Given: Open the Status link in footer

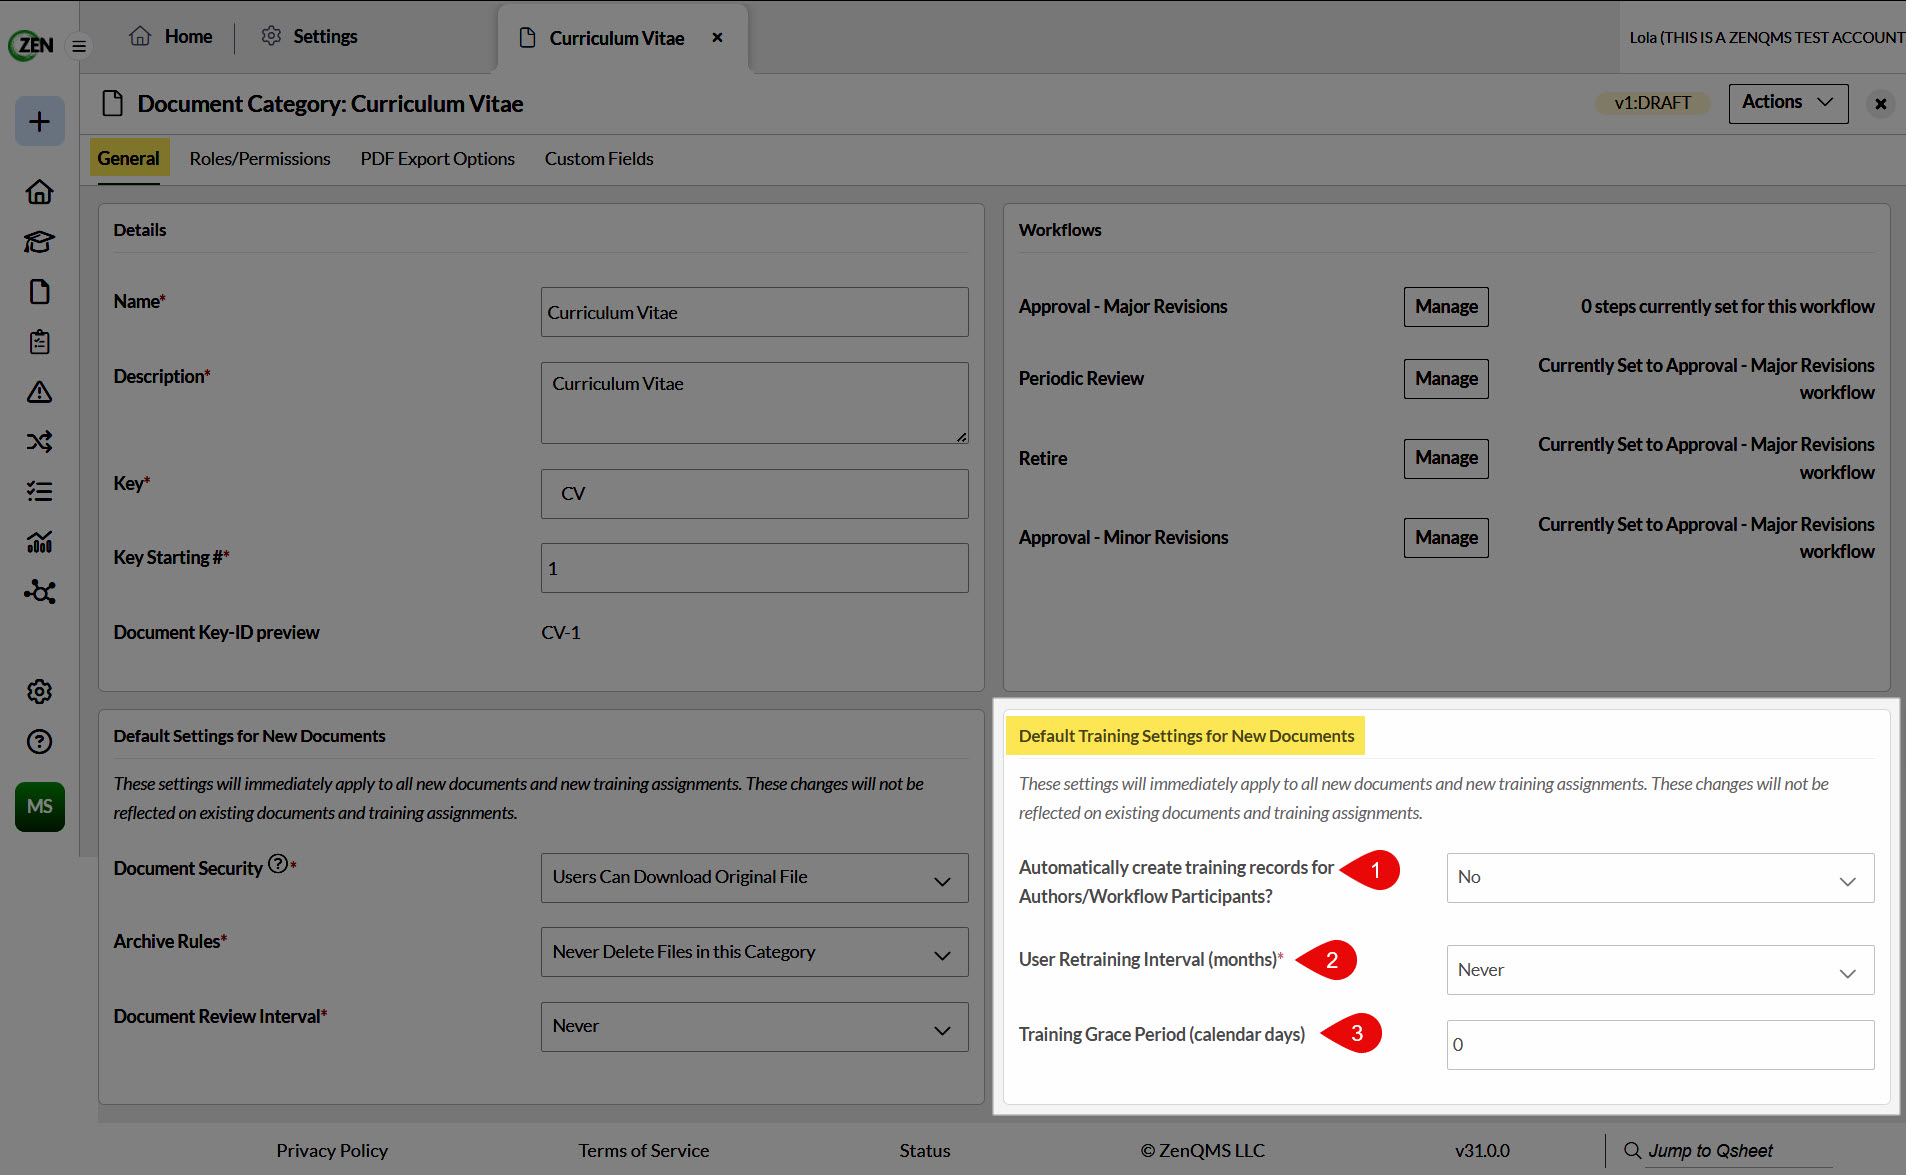Looking at the screenshot, I should pyautogui.click(x=925, y=1150).
